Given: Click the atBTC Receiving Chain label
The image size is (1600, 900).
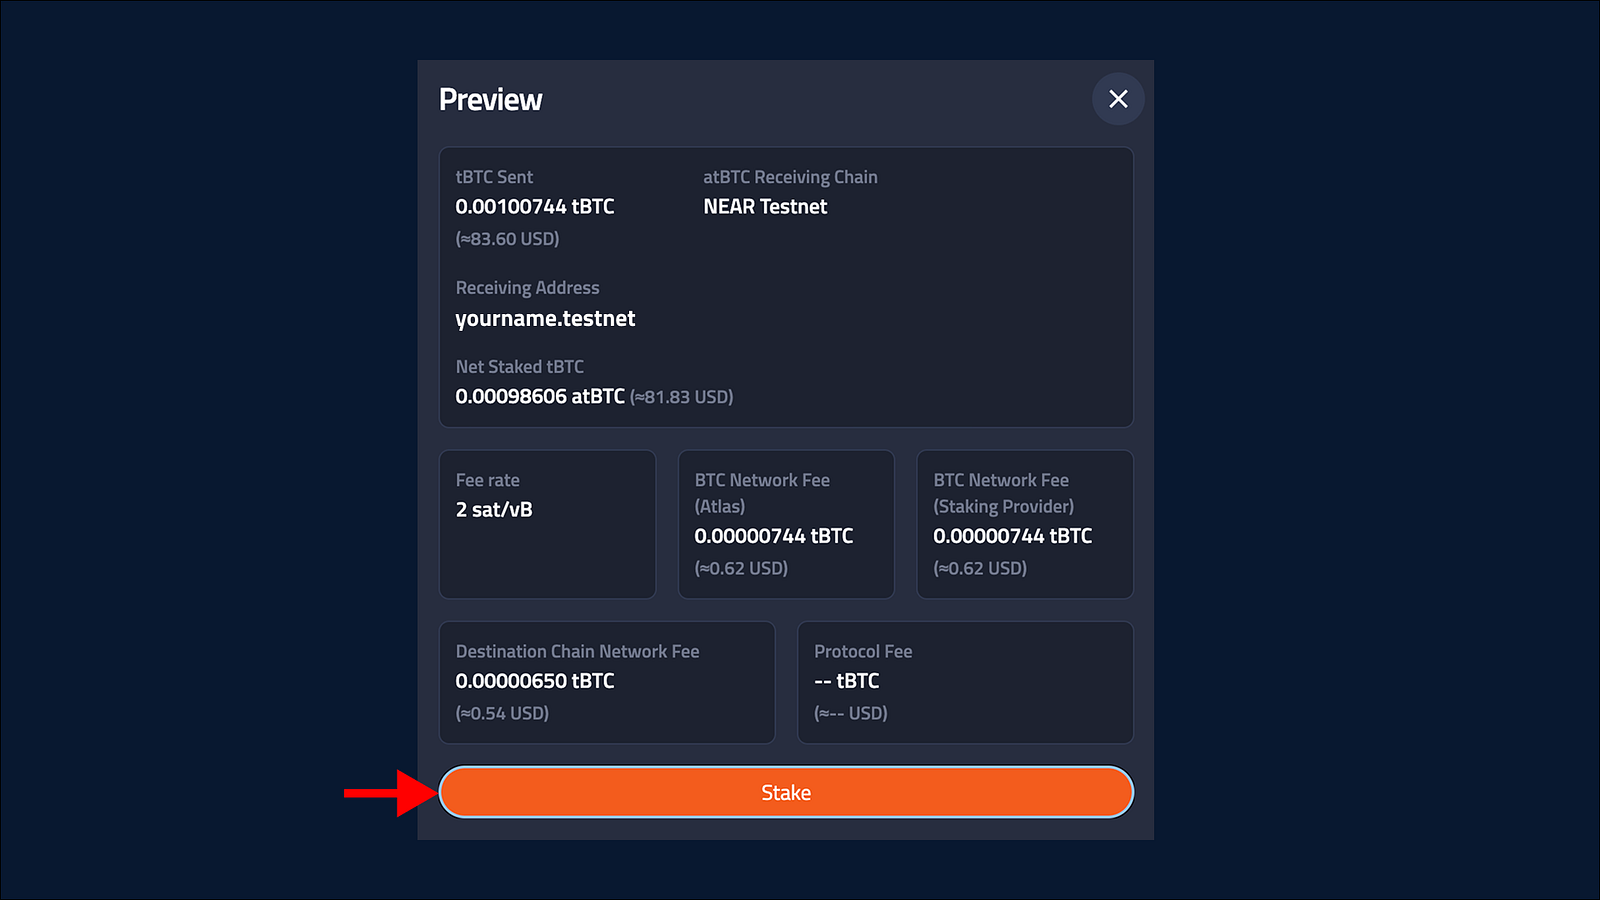Looking at the screenshot, I should 790,177.
